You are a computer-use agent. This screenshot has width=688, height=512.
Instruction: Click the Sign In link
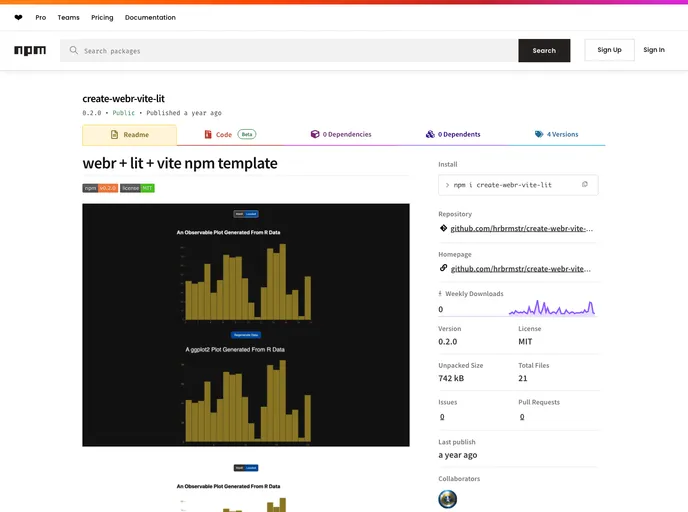pyautogui.click(x=654, y=50)
